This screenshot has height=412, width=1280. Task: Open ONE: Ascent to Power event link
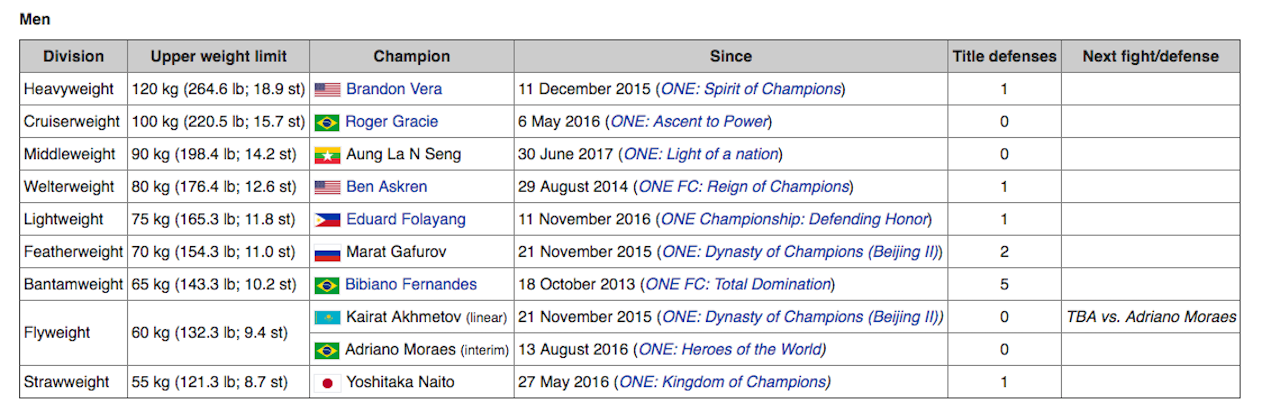(x=689, y=122)
